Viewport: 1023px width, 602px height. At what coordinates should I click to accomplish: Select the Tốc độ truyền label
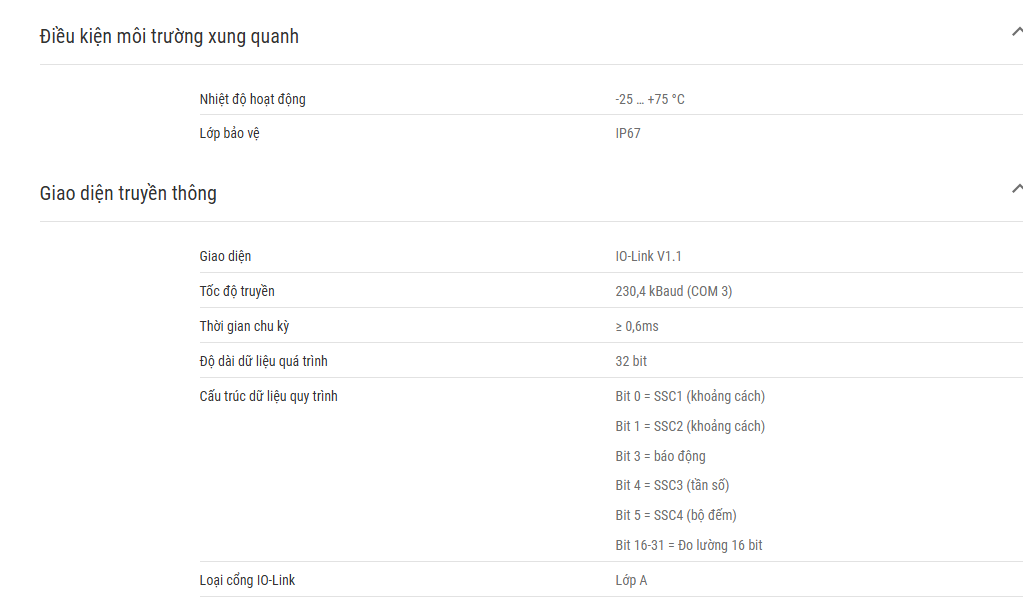pyautogui.click(x=237, y=291)
